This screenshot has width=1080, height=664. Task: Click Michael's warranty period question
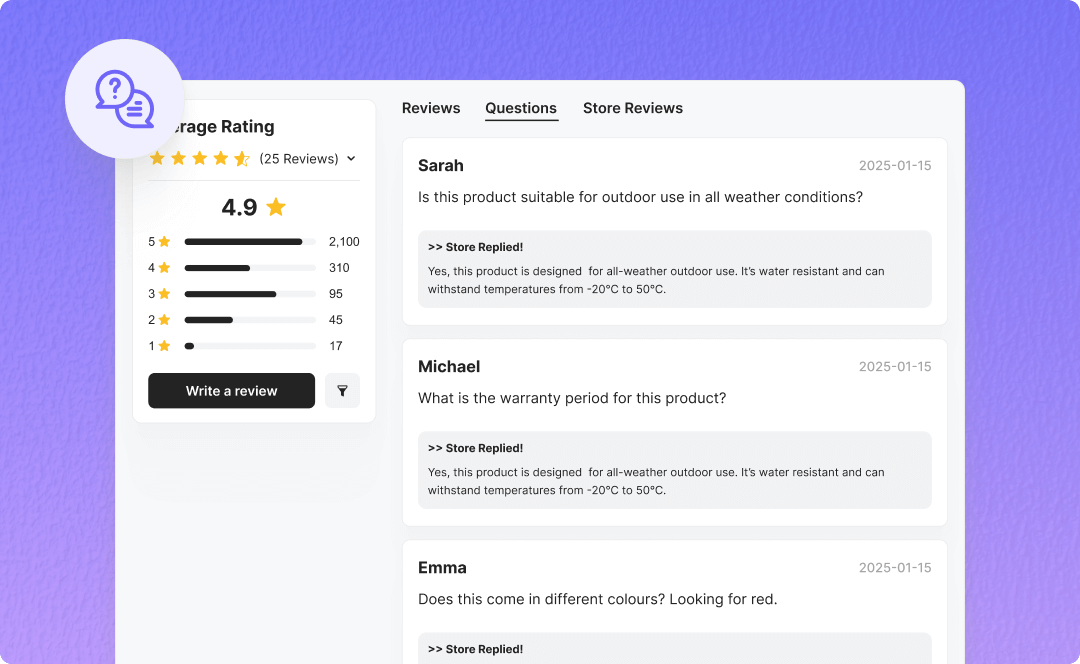[572, 398]
